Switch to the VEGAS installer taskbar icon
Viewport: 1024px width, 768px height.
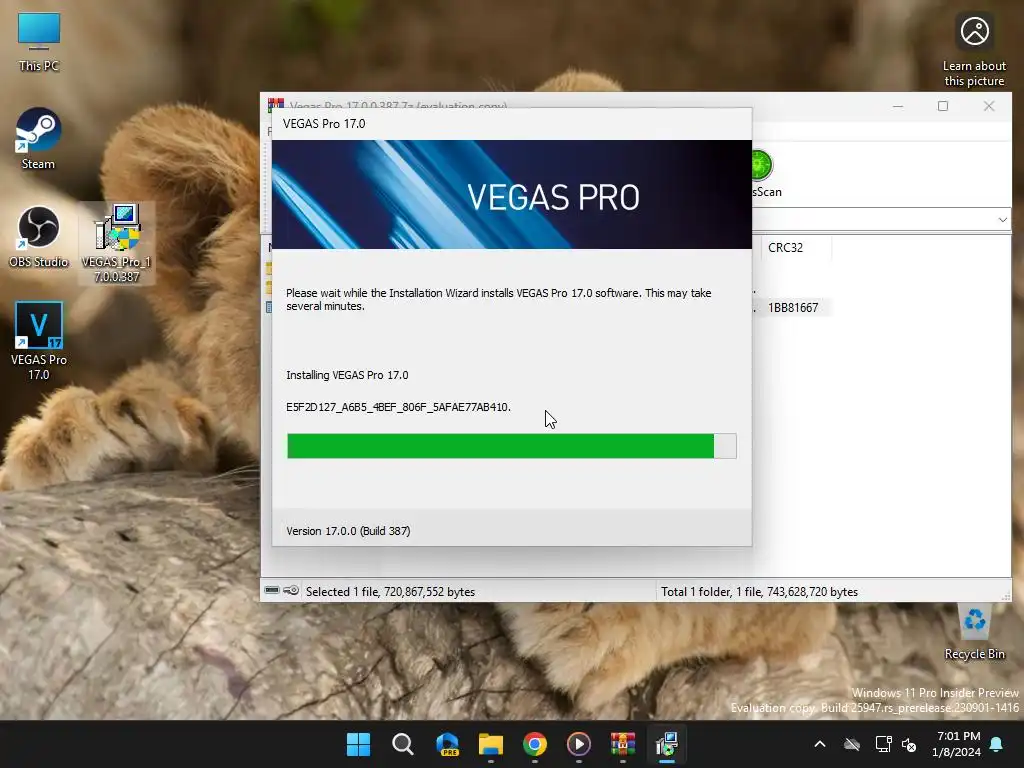(667, 744)
